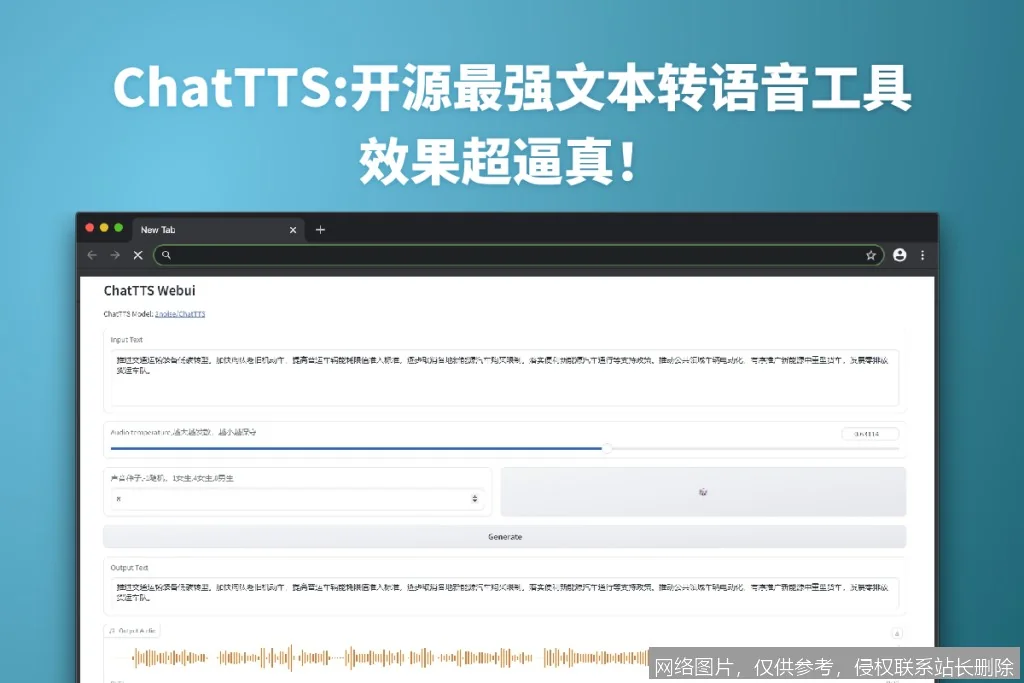Click the browser forward arrow

point(115,255)
